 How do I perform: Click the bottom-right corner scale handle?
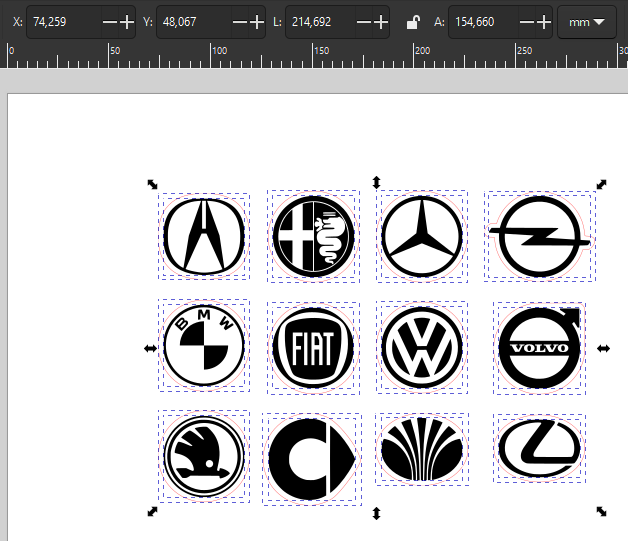click(x=602, y=511)
